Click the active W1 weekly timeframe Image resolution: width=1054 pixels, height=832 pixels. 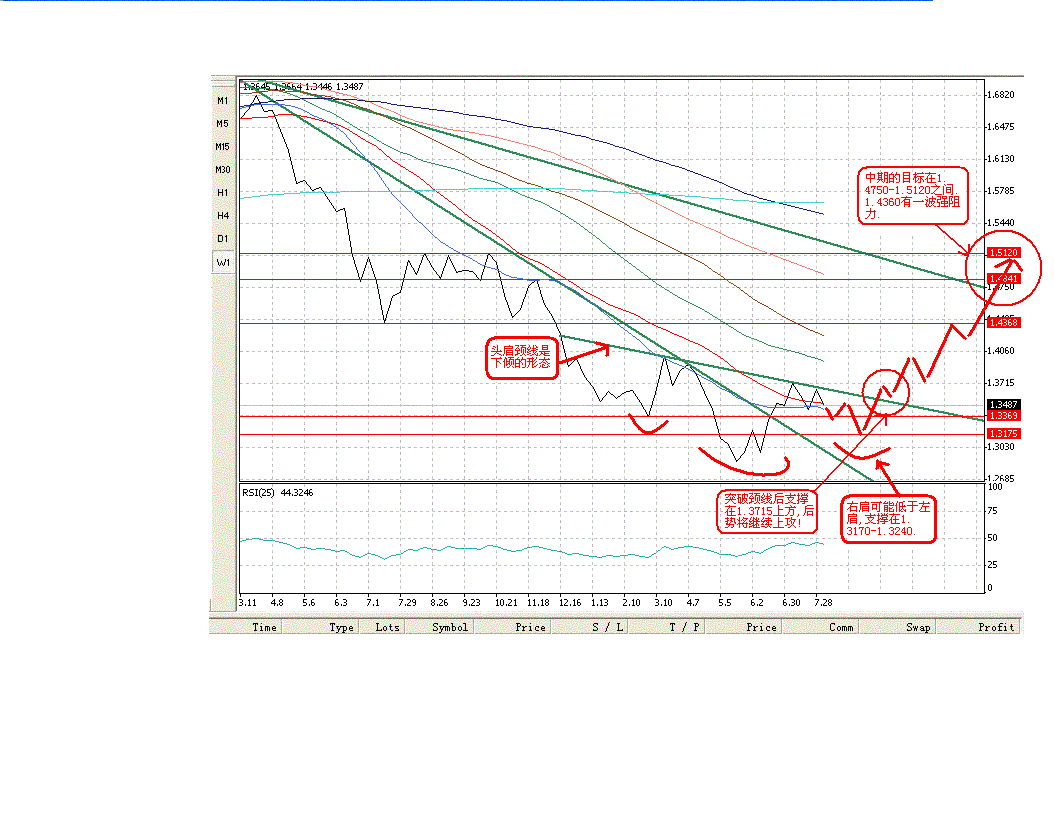tap(222, 263)
